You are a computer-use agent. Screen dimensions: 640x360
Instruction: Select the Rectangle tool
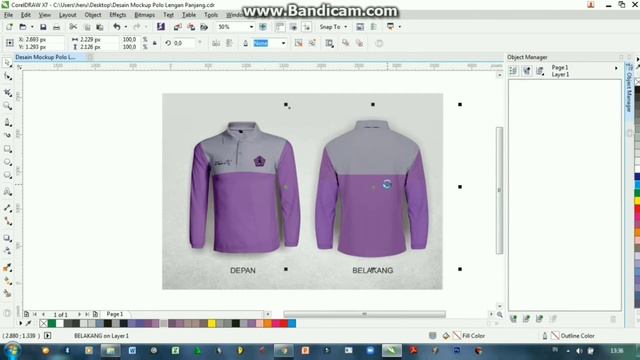[x=7, y=149]
